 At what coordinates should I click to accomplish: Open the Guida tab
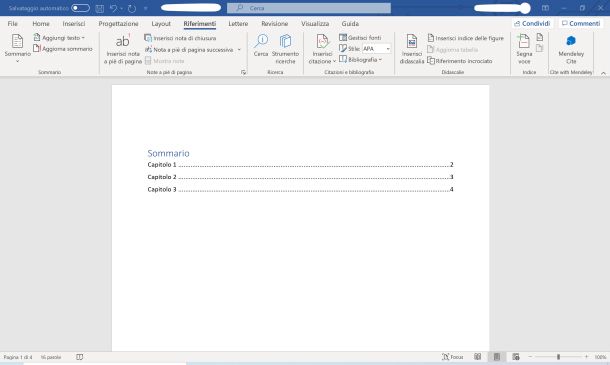point(350,23)
